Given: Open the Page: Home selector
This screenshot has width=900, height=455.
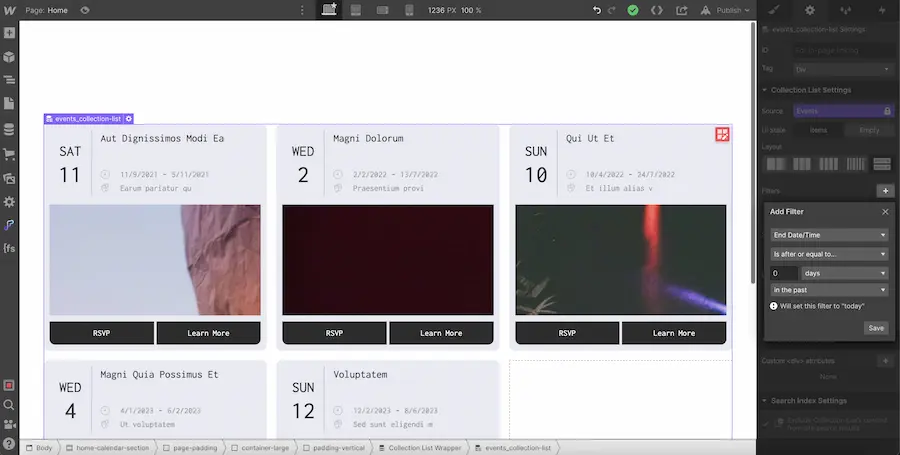Looking at the screenshot, I should click(x=46, y=10).
